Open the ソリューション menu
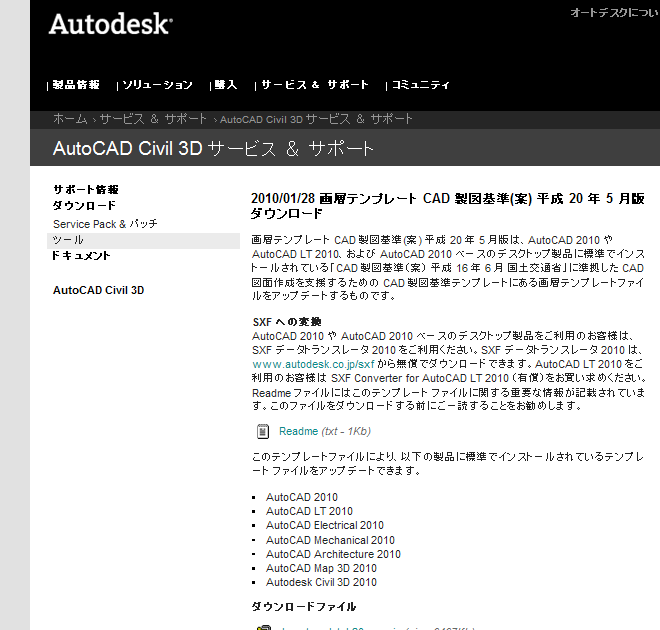Image resolution: width=660 pixels, height=630 pixels. (x=157, y=85)
